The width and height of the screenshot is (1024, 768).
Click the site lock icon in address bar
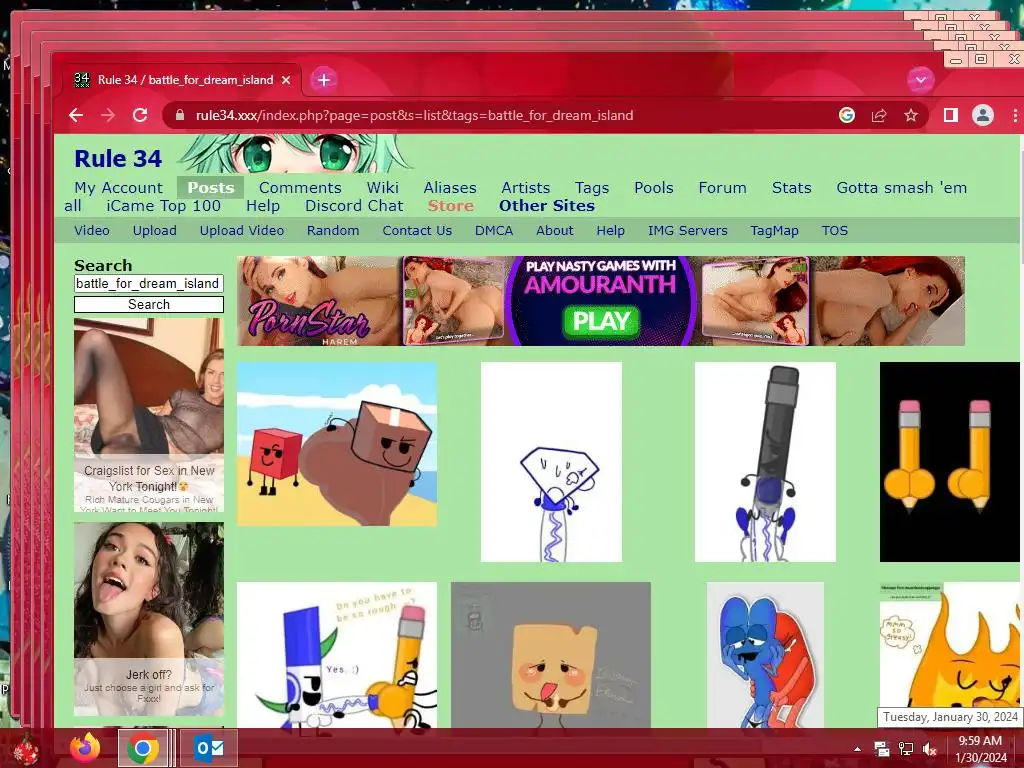pos(180,116)
